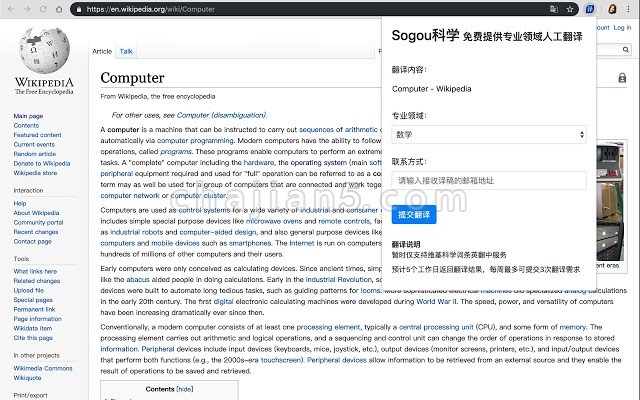Viewport: 640px width, 400px height.
Task: Open Wikiquote link
Action: click(x=27, y=378)
